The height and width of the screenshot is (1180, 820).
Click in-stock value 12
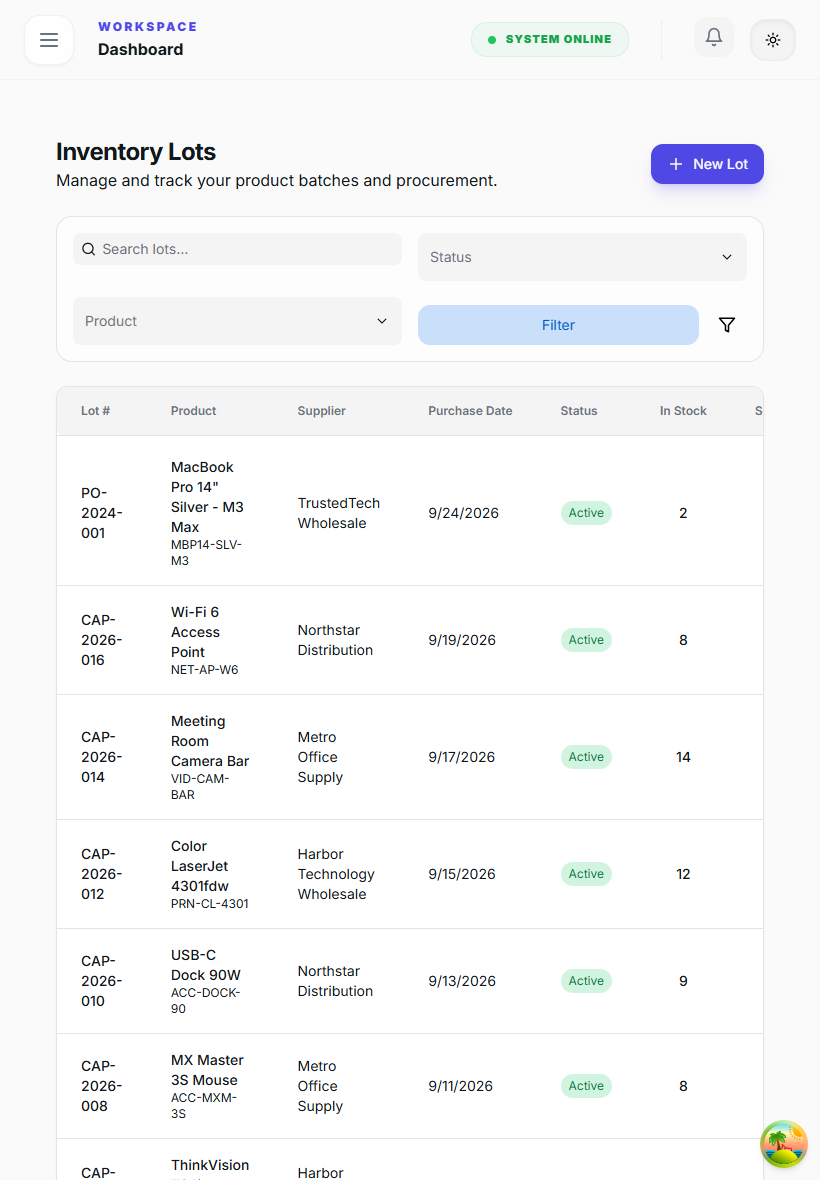[683, 874]
